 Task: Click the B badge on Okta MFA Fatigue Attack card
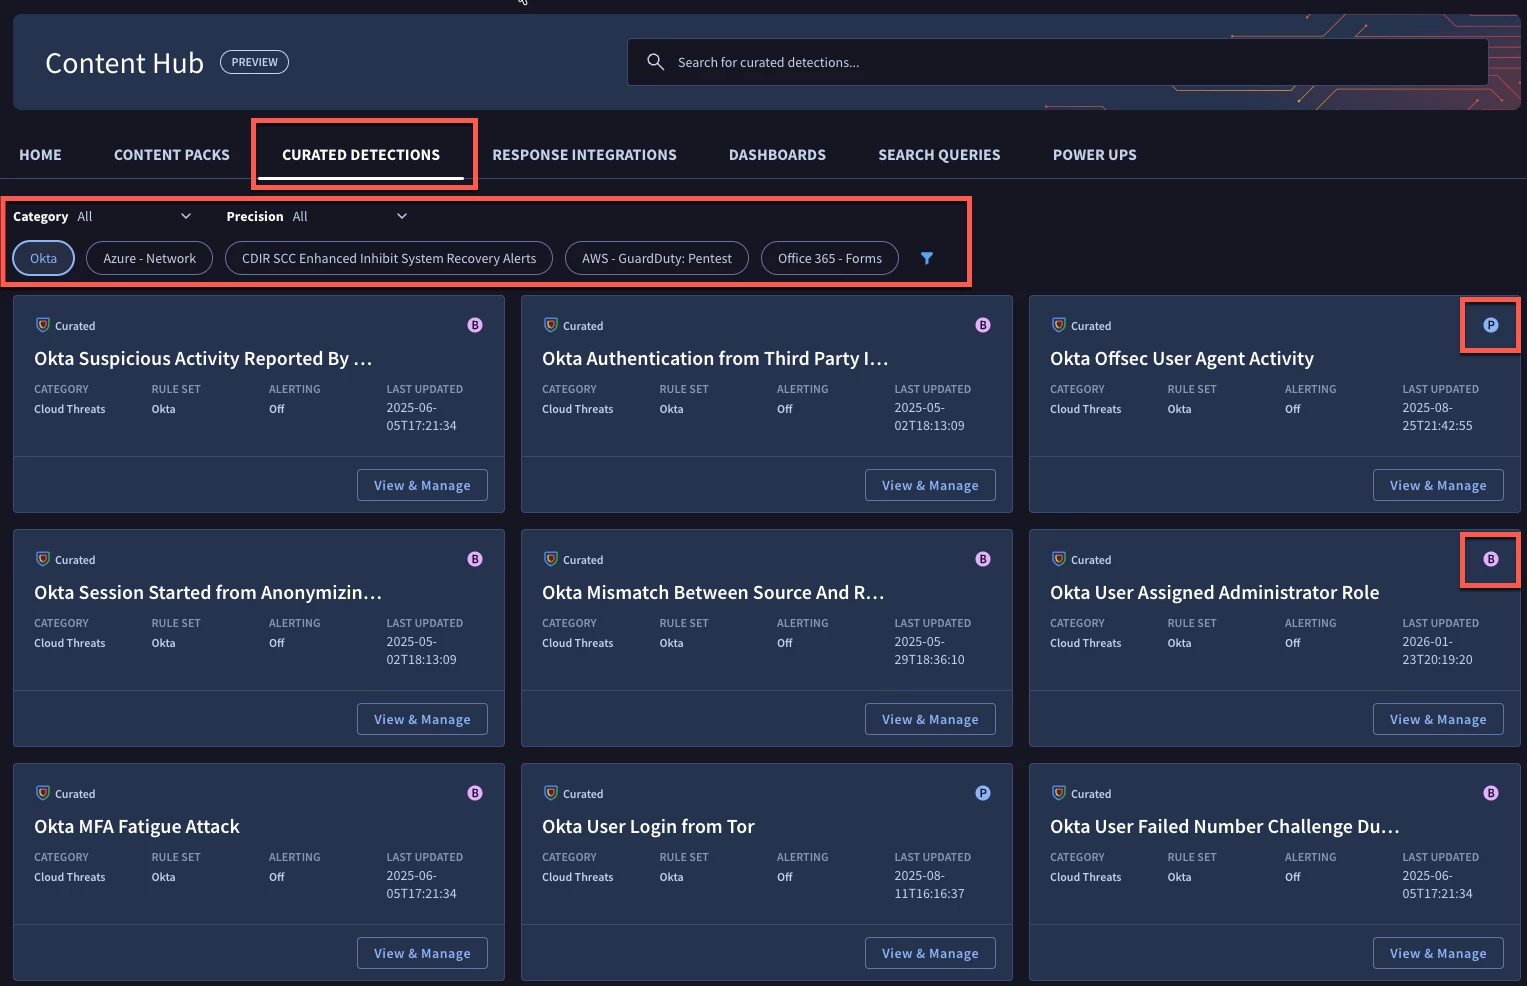pyautogui.click(x=475, y=793)
